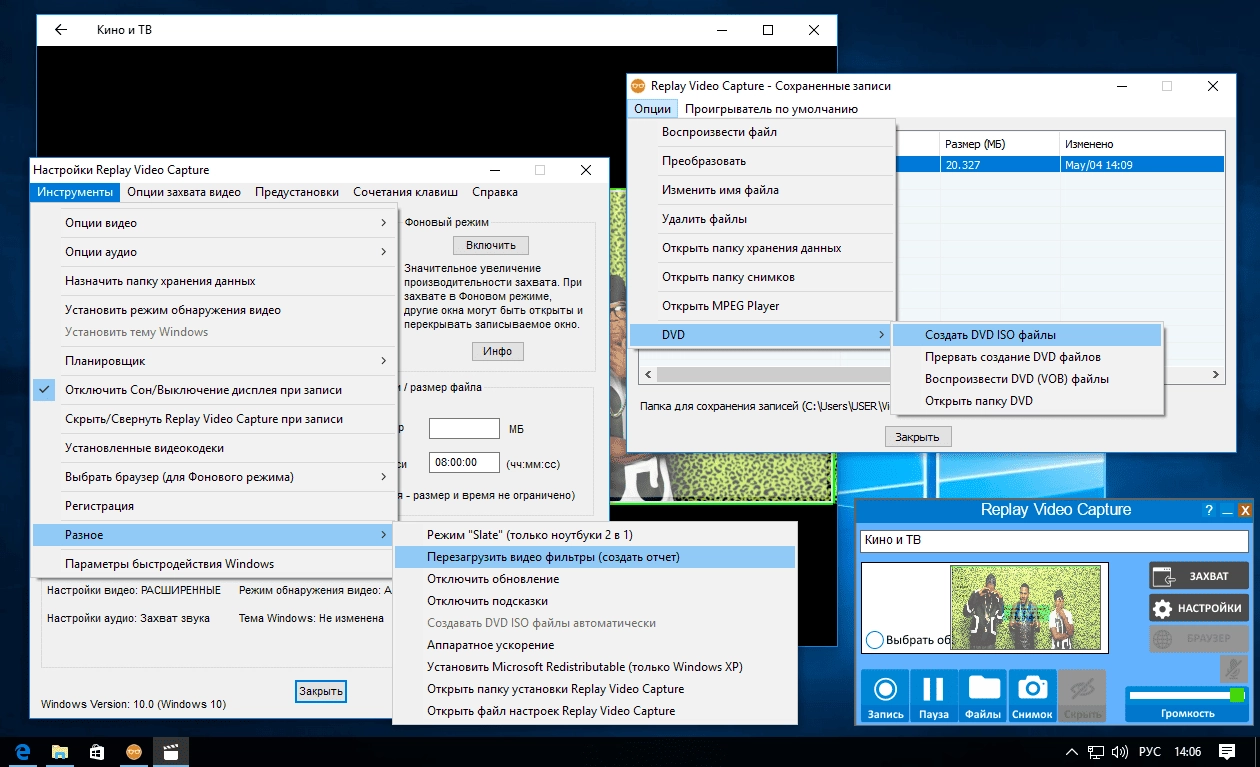Choose Установленные видеокодеки
This screenshot has height=767, width=1260.
click(215, 448)
